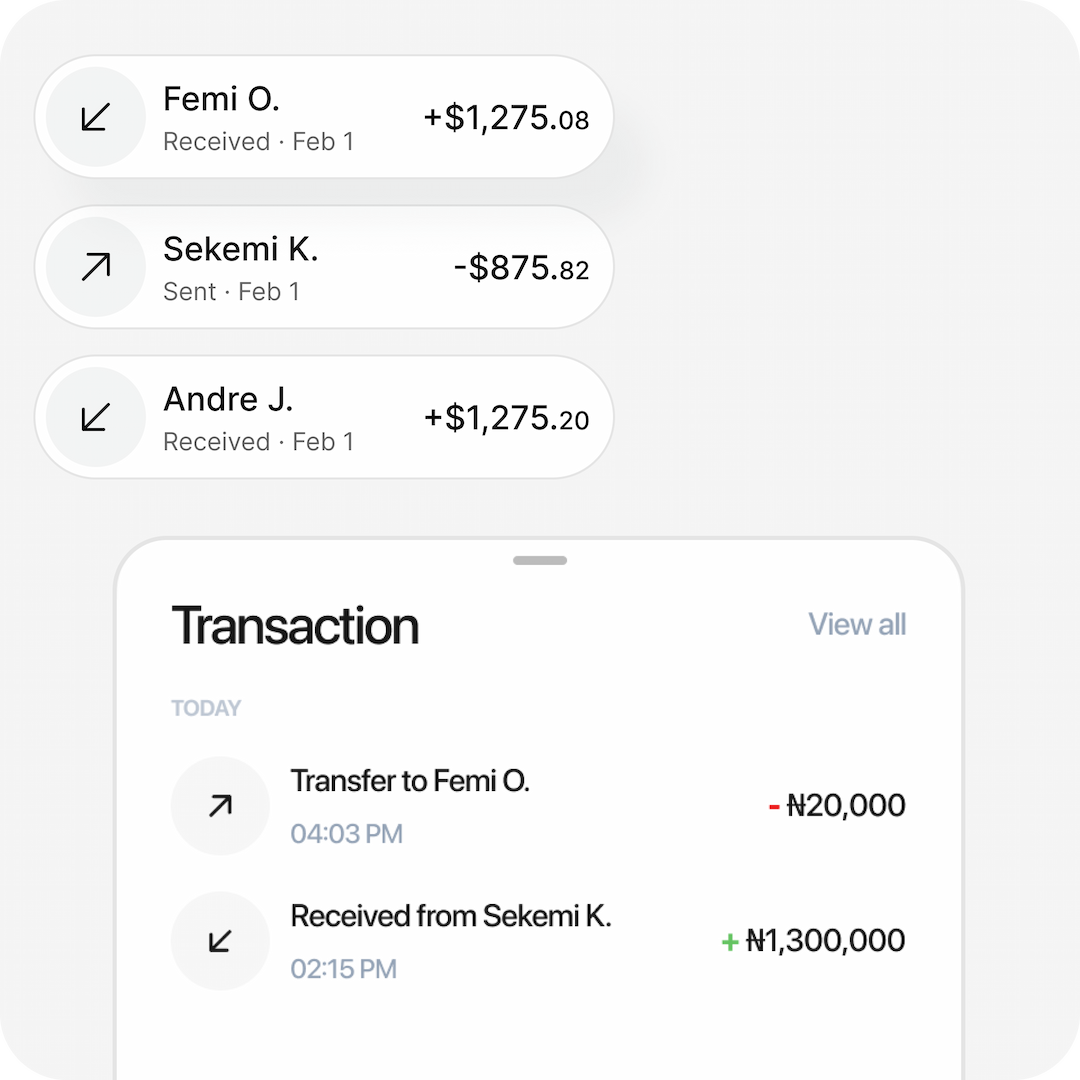The width and height of the screenshot is (1080, 1080).
Task: Click the +₦1,300,000 amount
Action: coord(813,940)
